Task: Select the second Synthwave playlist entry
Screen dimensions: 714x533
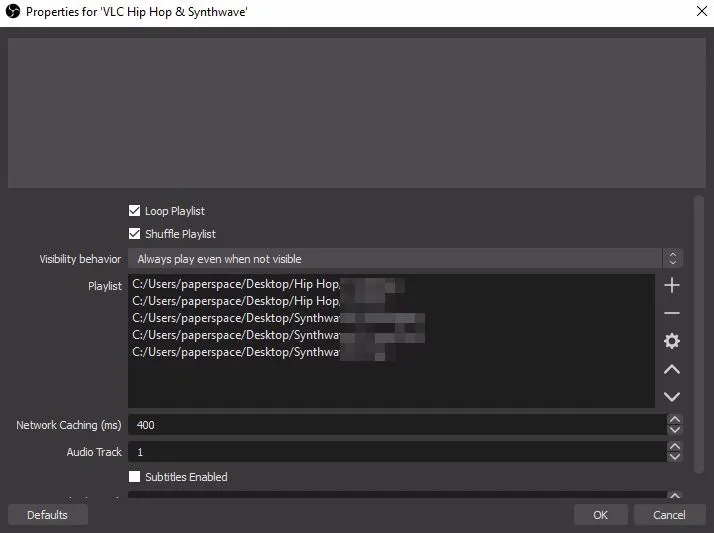Action: coord(392,335)
